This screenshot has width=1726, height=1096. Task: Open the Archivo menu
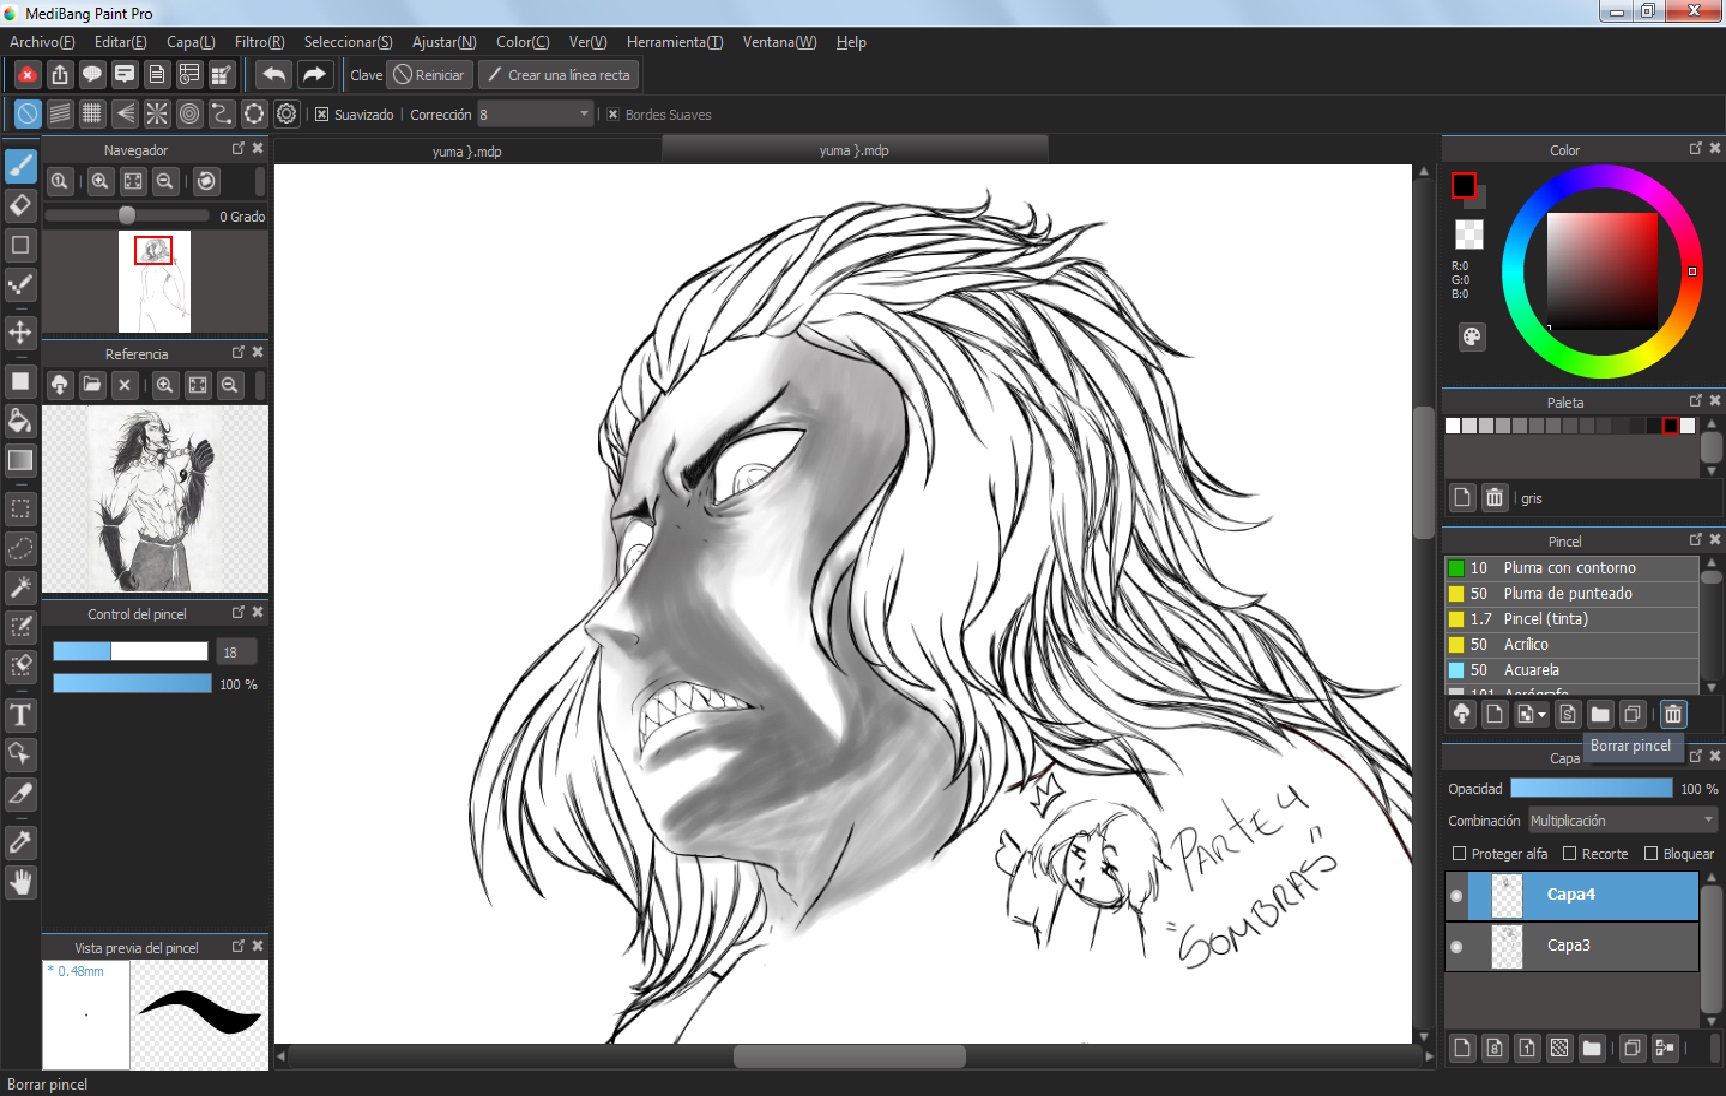point(42,42)
